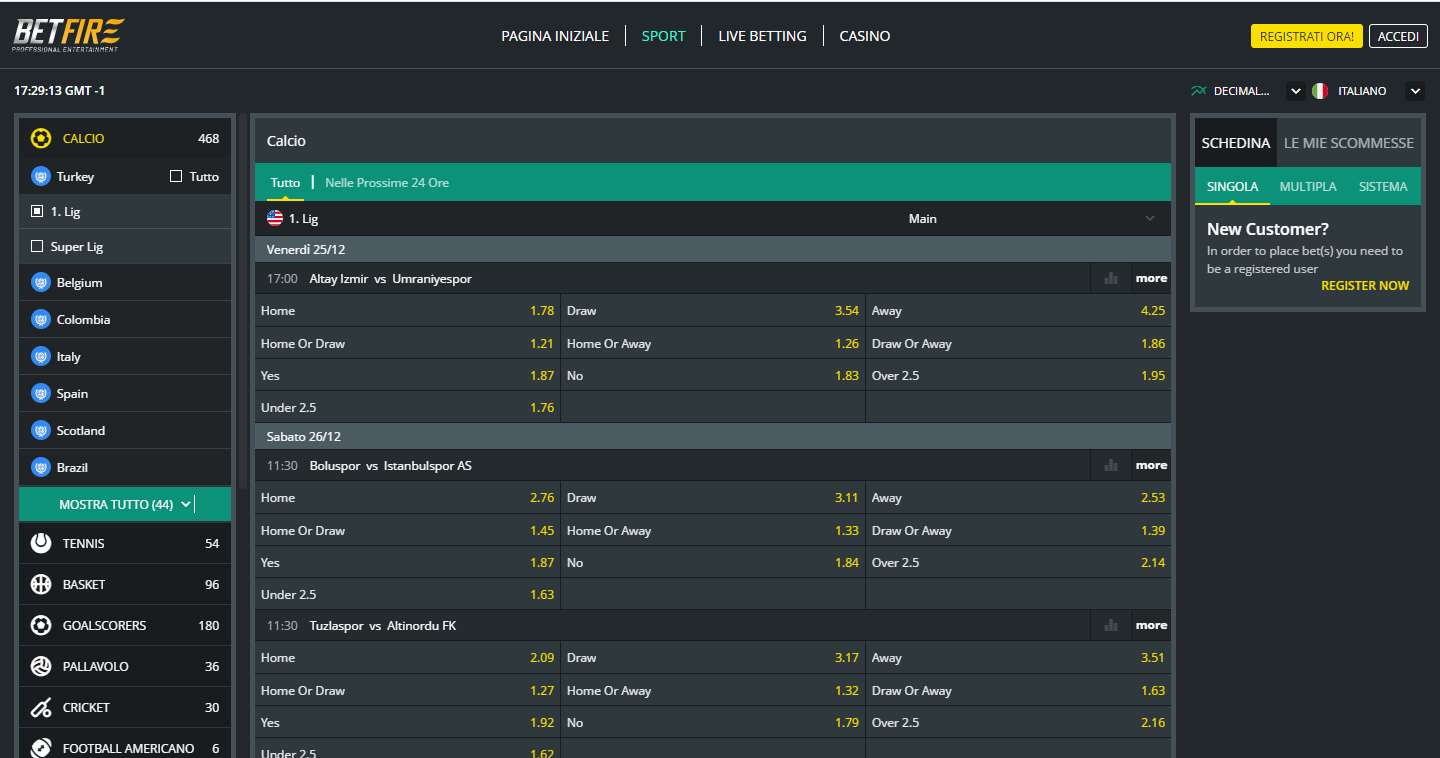
Task: Open the Main market selector
Action: (x=923, y=218)
